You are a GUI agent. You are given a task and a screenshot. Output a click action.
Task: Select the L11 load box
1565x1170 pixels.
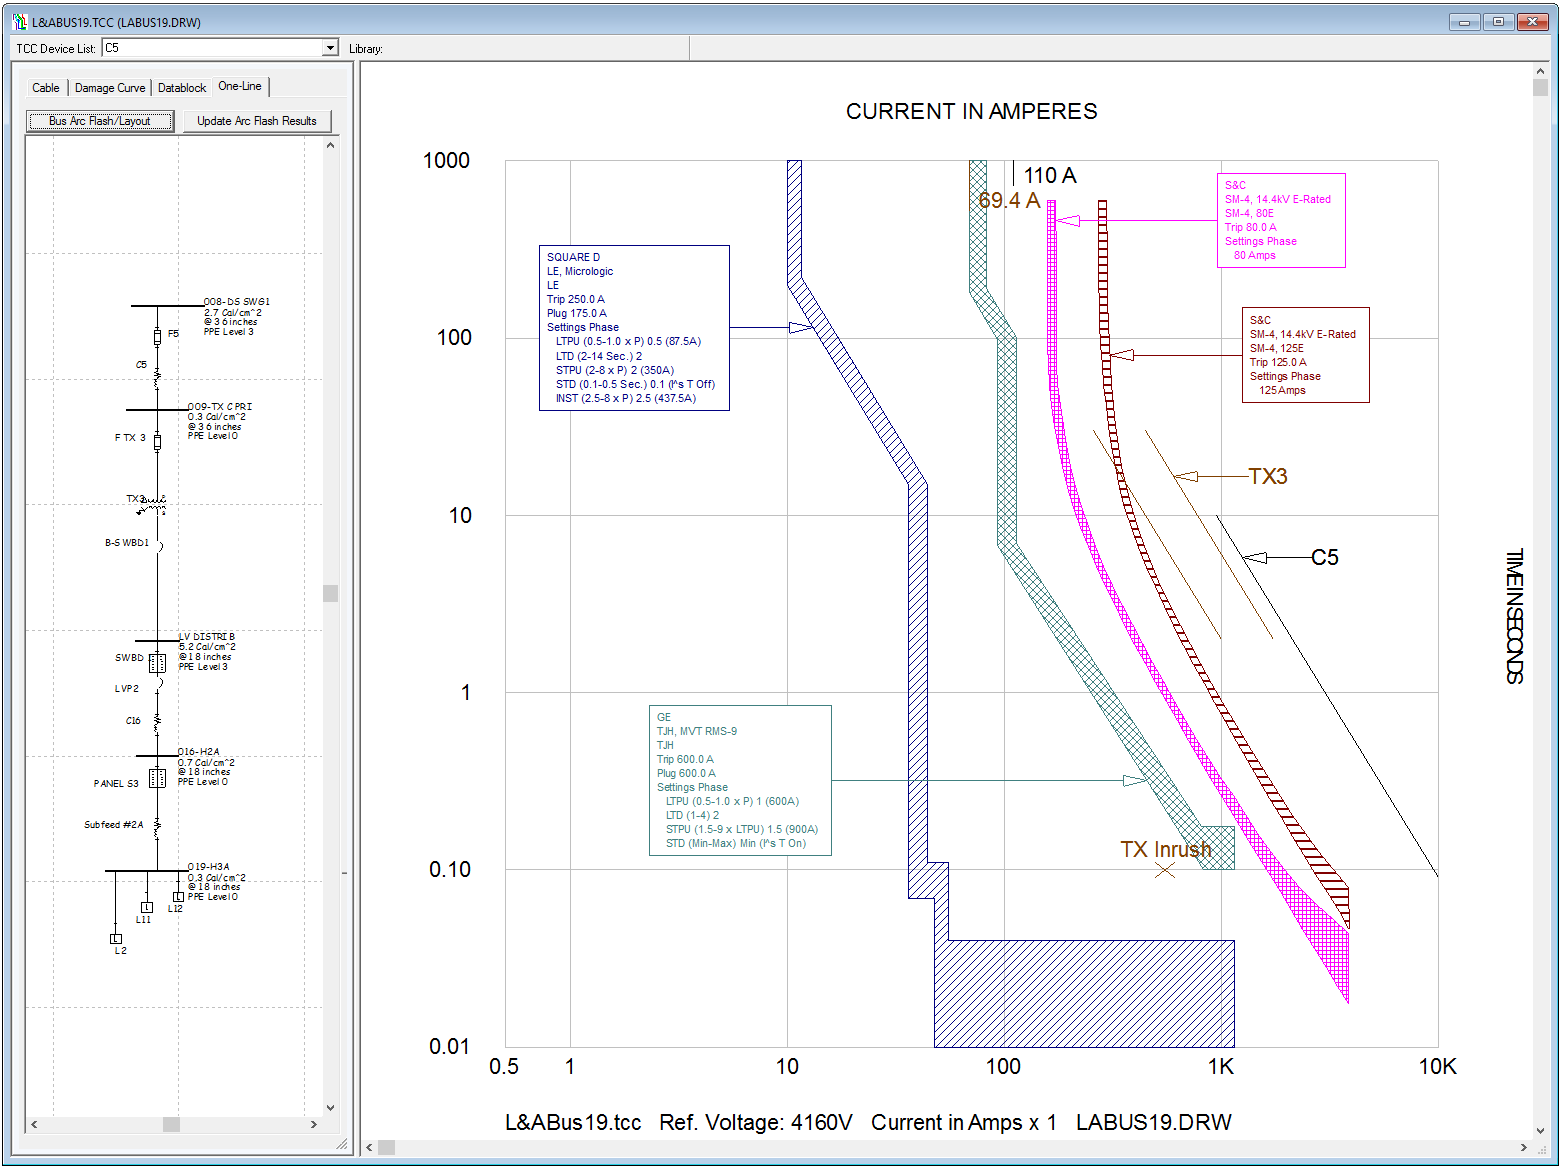(x=147, y=907)
